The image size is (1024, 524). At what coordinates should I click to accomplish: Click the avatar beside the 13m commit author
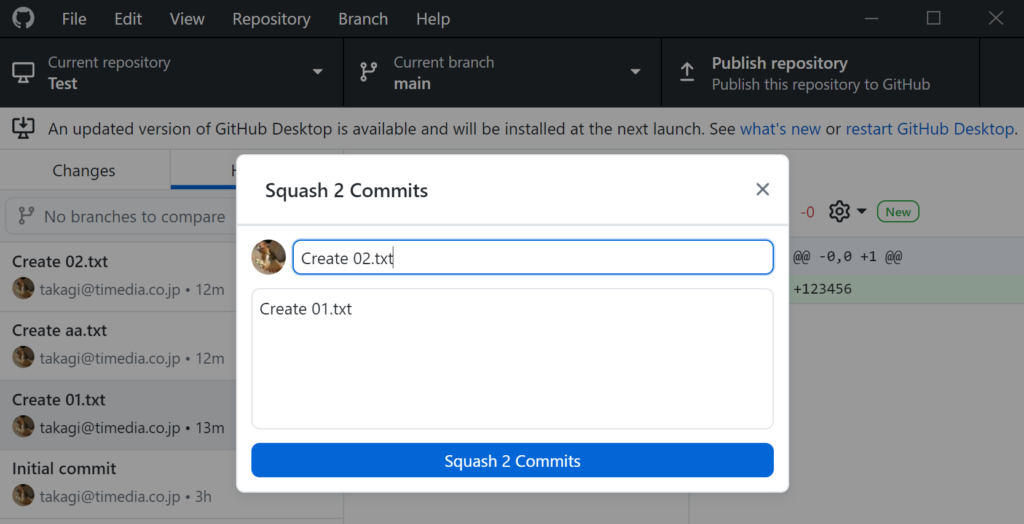click(23, 427)
